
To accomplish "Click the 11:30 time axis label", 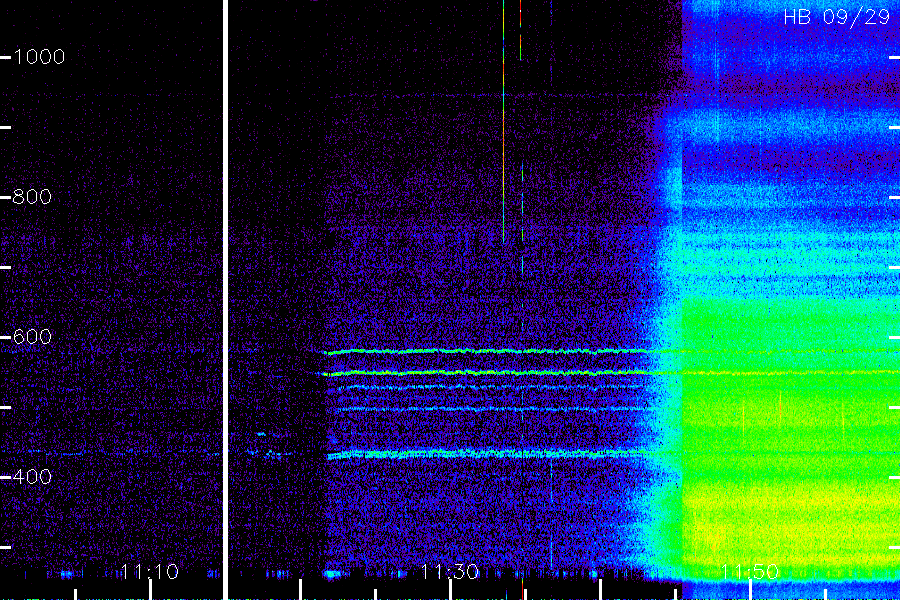I will [449, 572].
